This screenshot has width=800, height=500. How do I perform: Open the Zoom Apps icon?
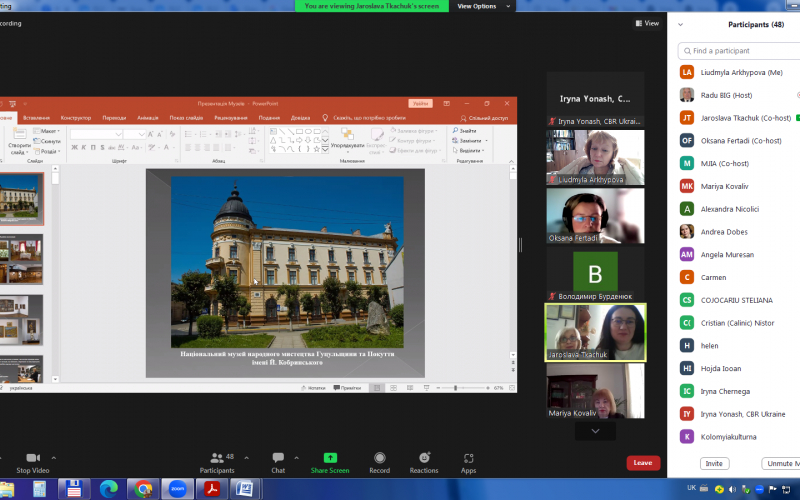click(468, 458)
